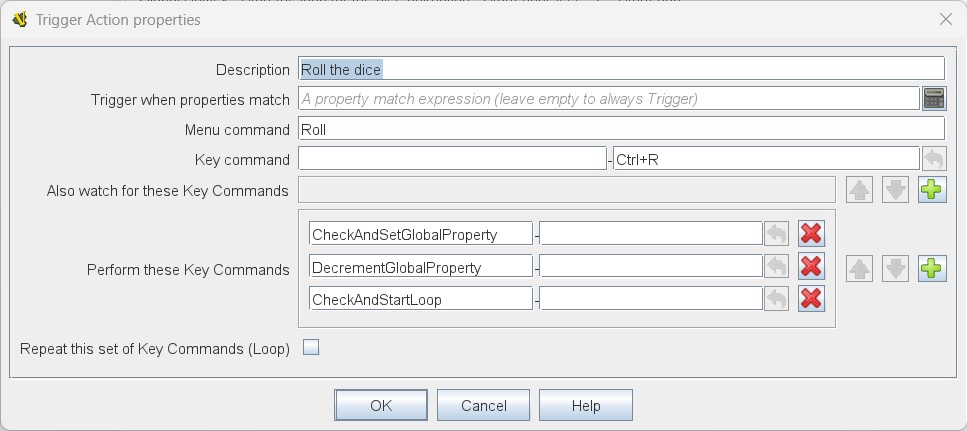
Task: Open the expression builder calculator icon
Action: 934,99
